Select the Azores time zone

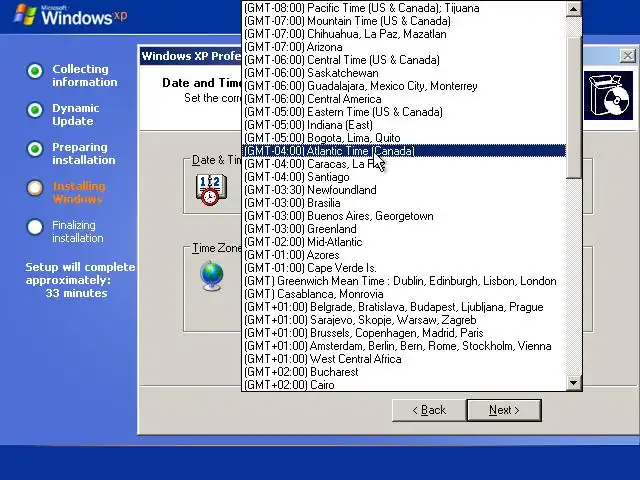404,255
